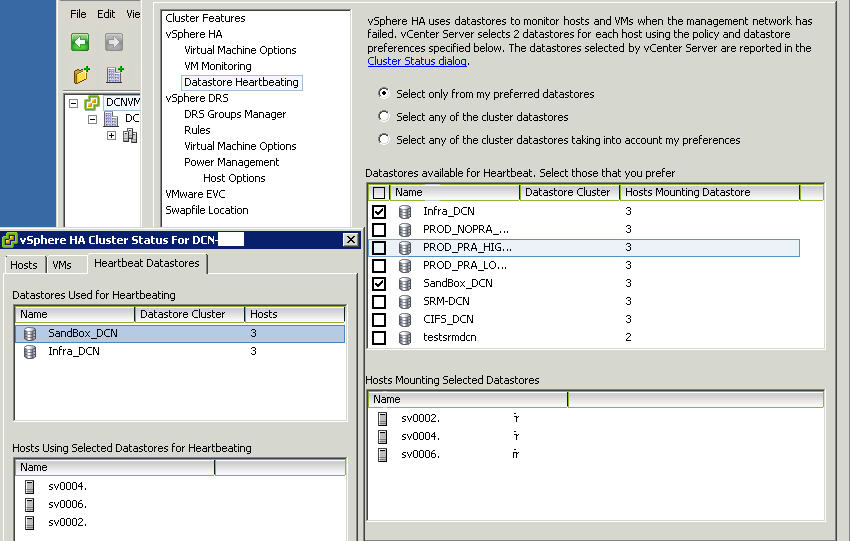The image size is (850, 541).
Task: Select Cluster Features in settings list
Action: click(x=205, y=18)
